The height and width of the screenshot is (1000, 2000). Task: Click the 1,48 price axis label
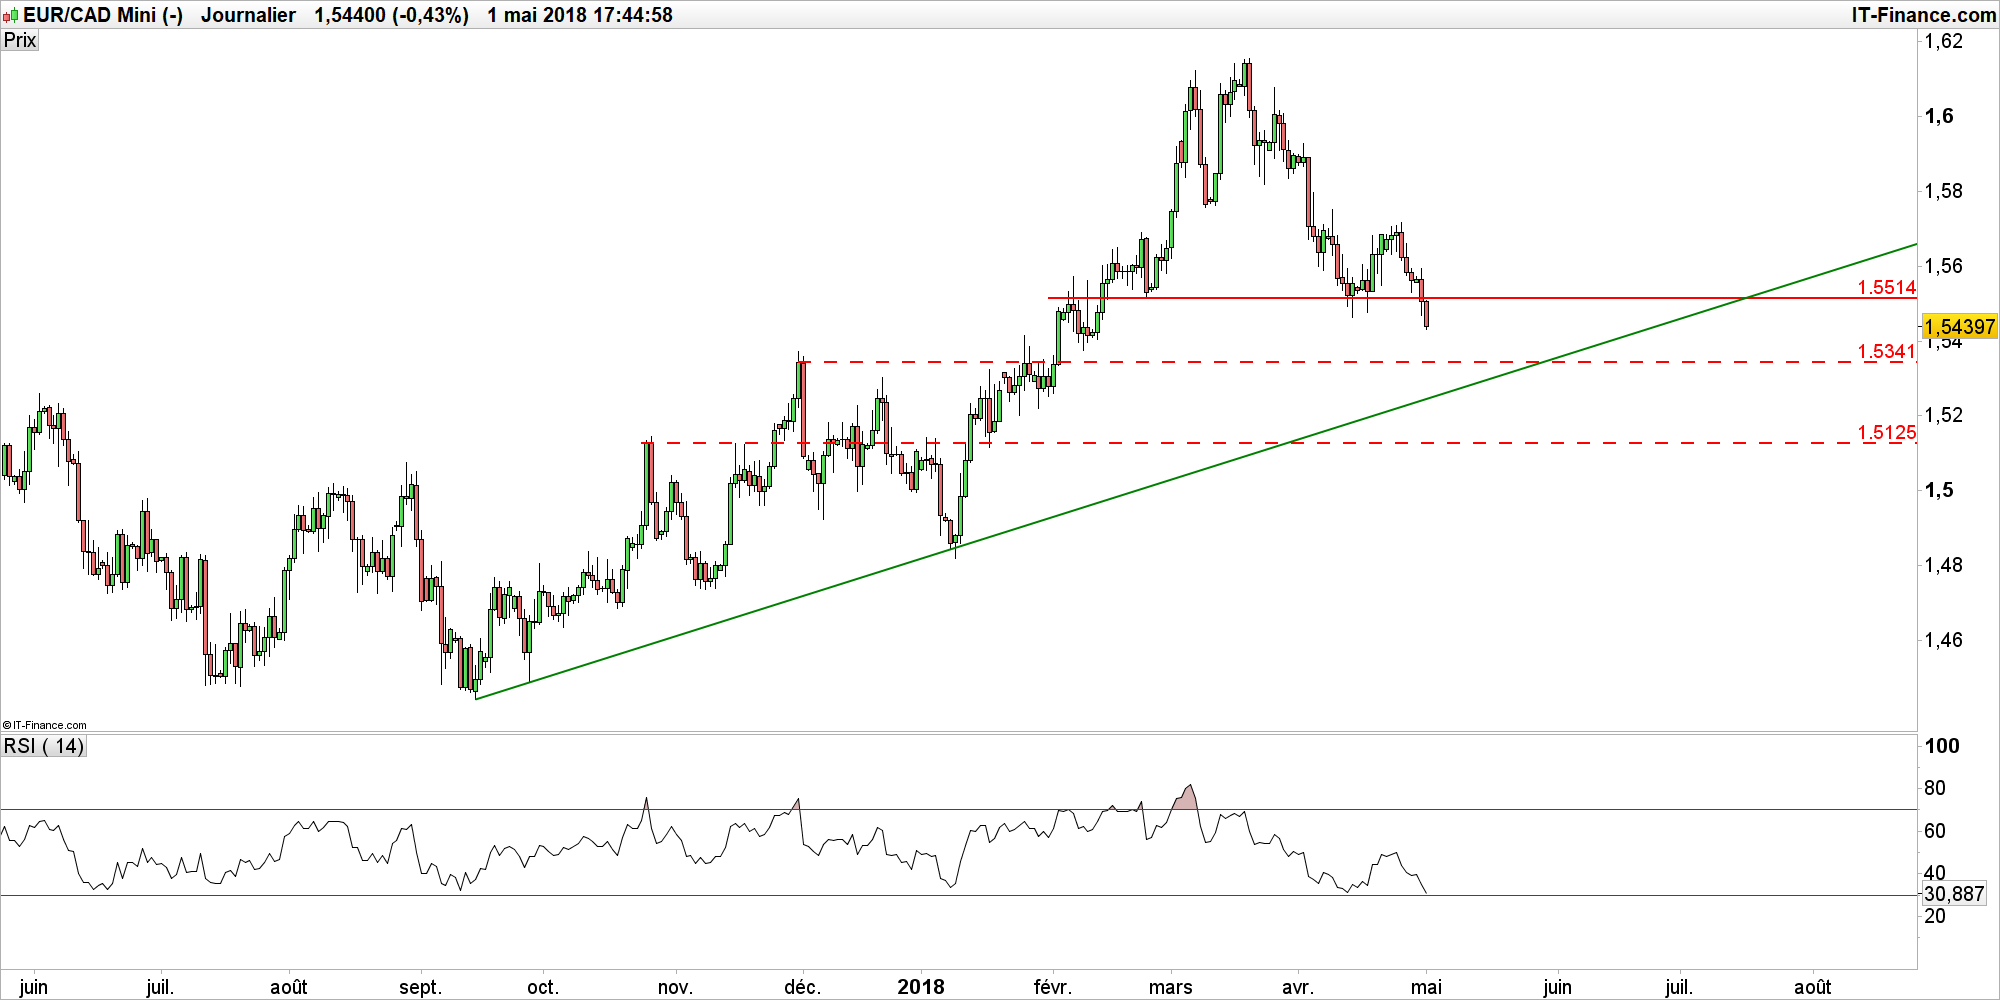click(1944, 565)
